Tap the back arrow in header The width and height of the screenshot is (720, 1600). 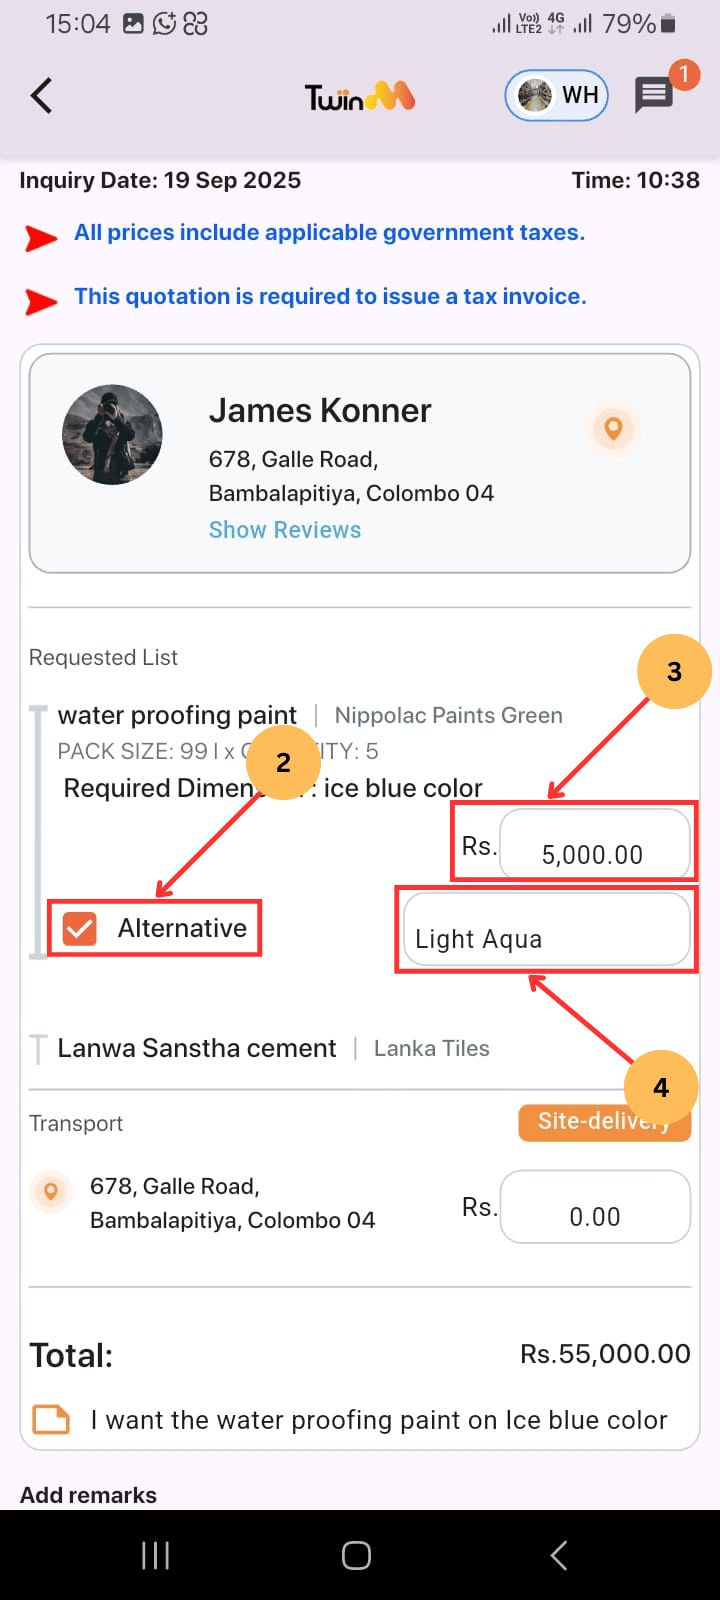41,96
